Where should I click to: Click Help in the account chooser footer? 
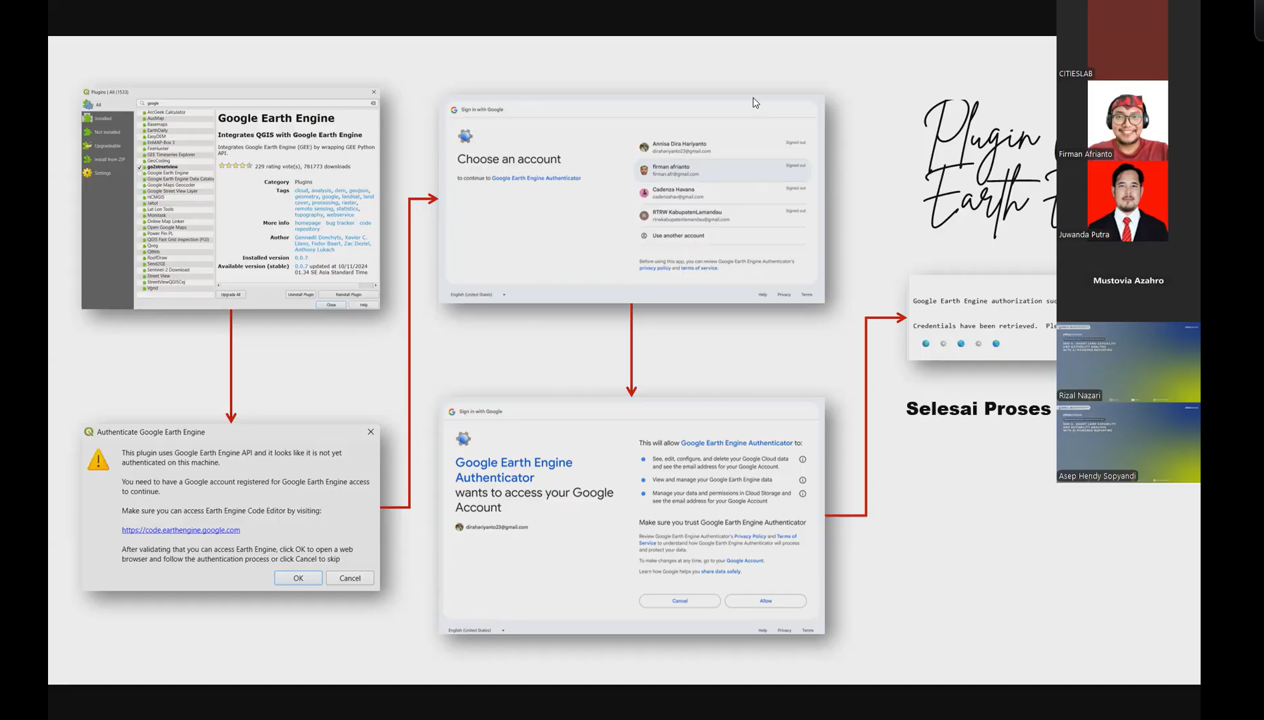762,295
